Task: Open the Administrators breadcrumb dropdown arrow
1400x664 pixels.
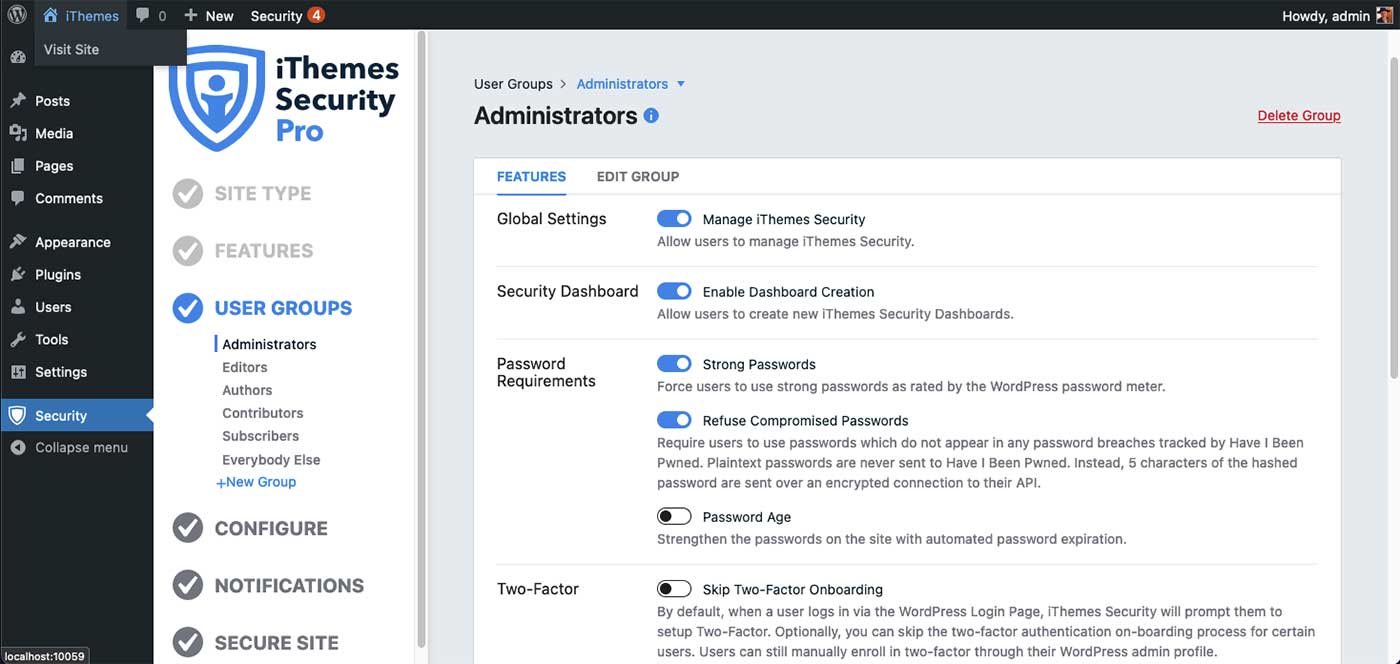Action: click(x=681, y=84)
